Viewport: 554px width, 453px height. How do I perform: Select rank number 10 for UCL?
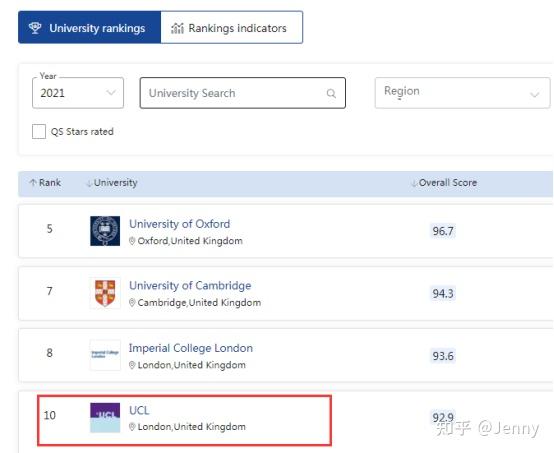pyautogui.click(x=49, y=415)
